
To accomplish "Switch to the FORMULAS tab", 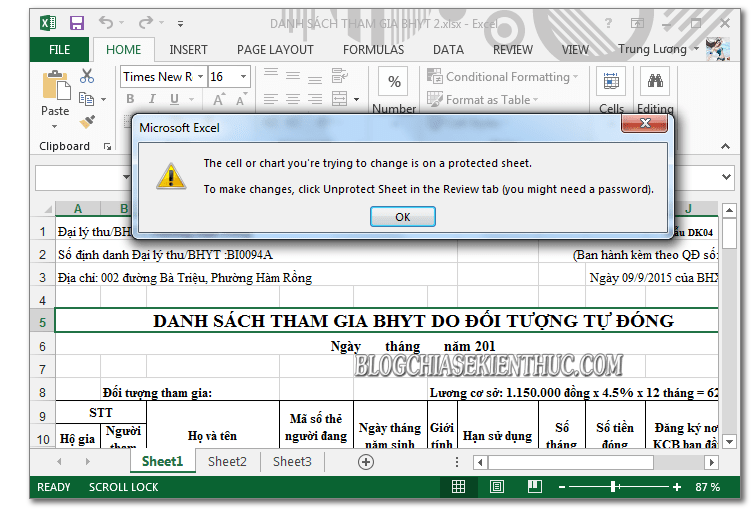I will coord(374,50).
